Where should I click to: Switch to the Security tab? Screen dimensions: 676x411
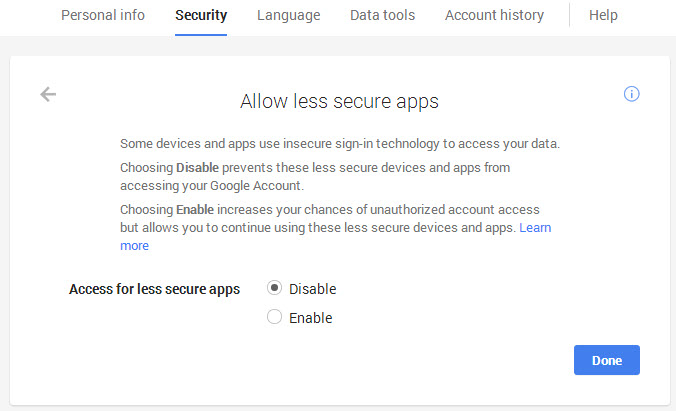pos(201,15)
